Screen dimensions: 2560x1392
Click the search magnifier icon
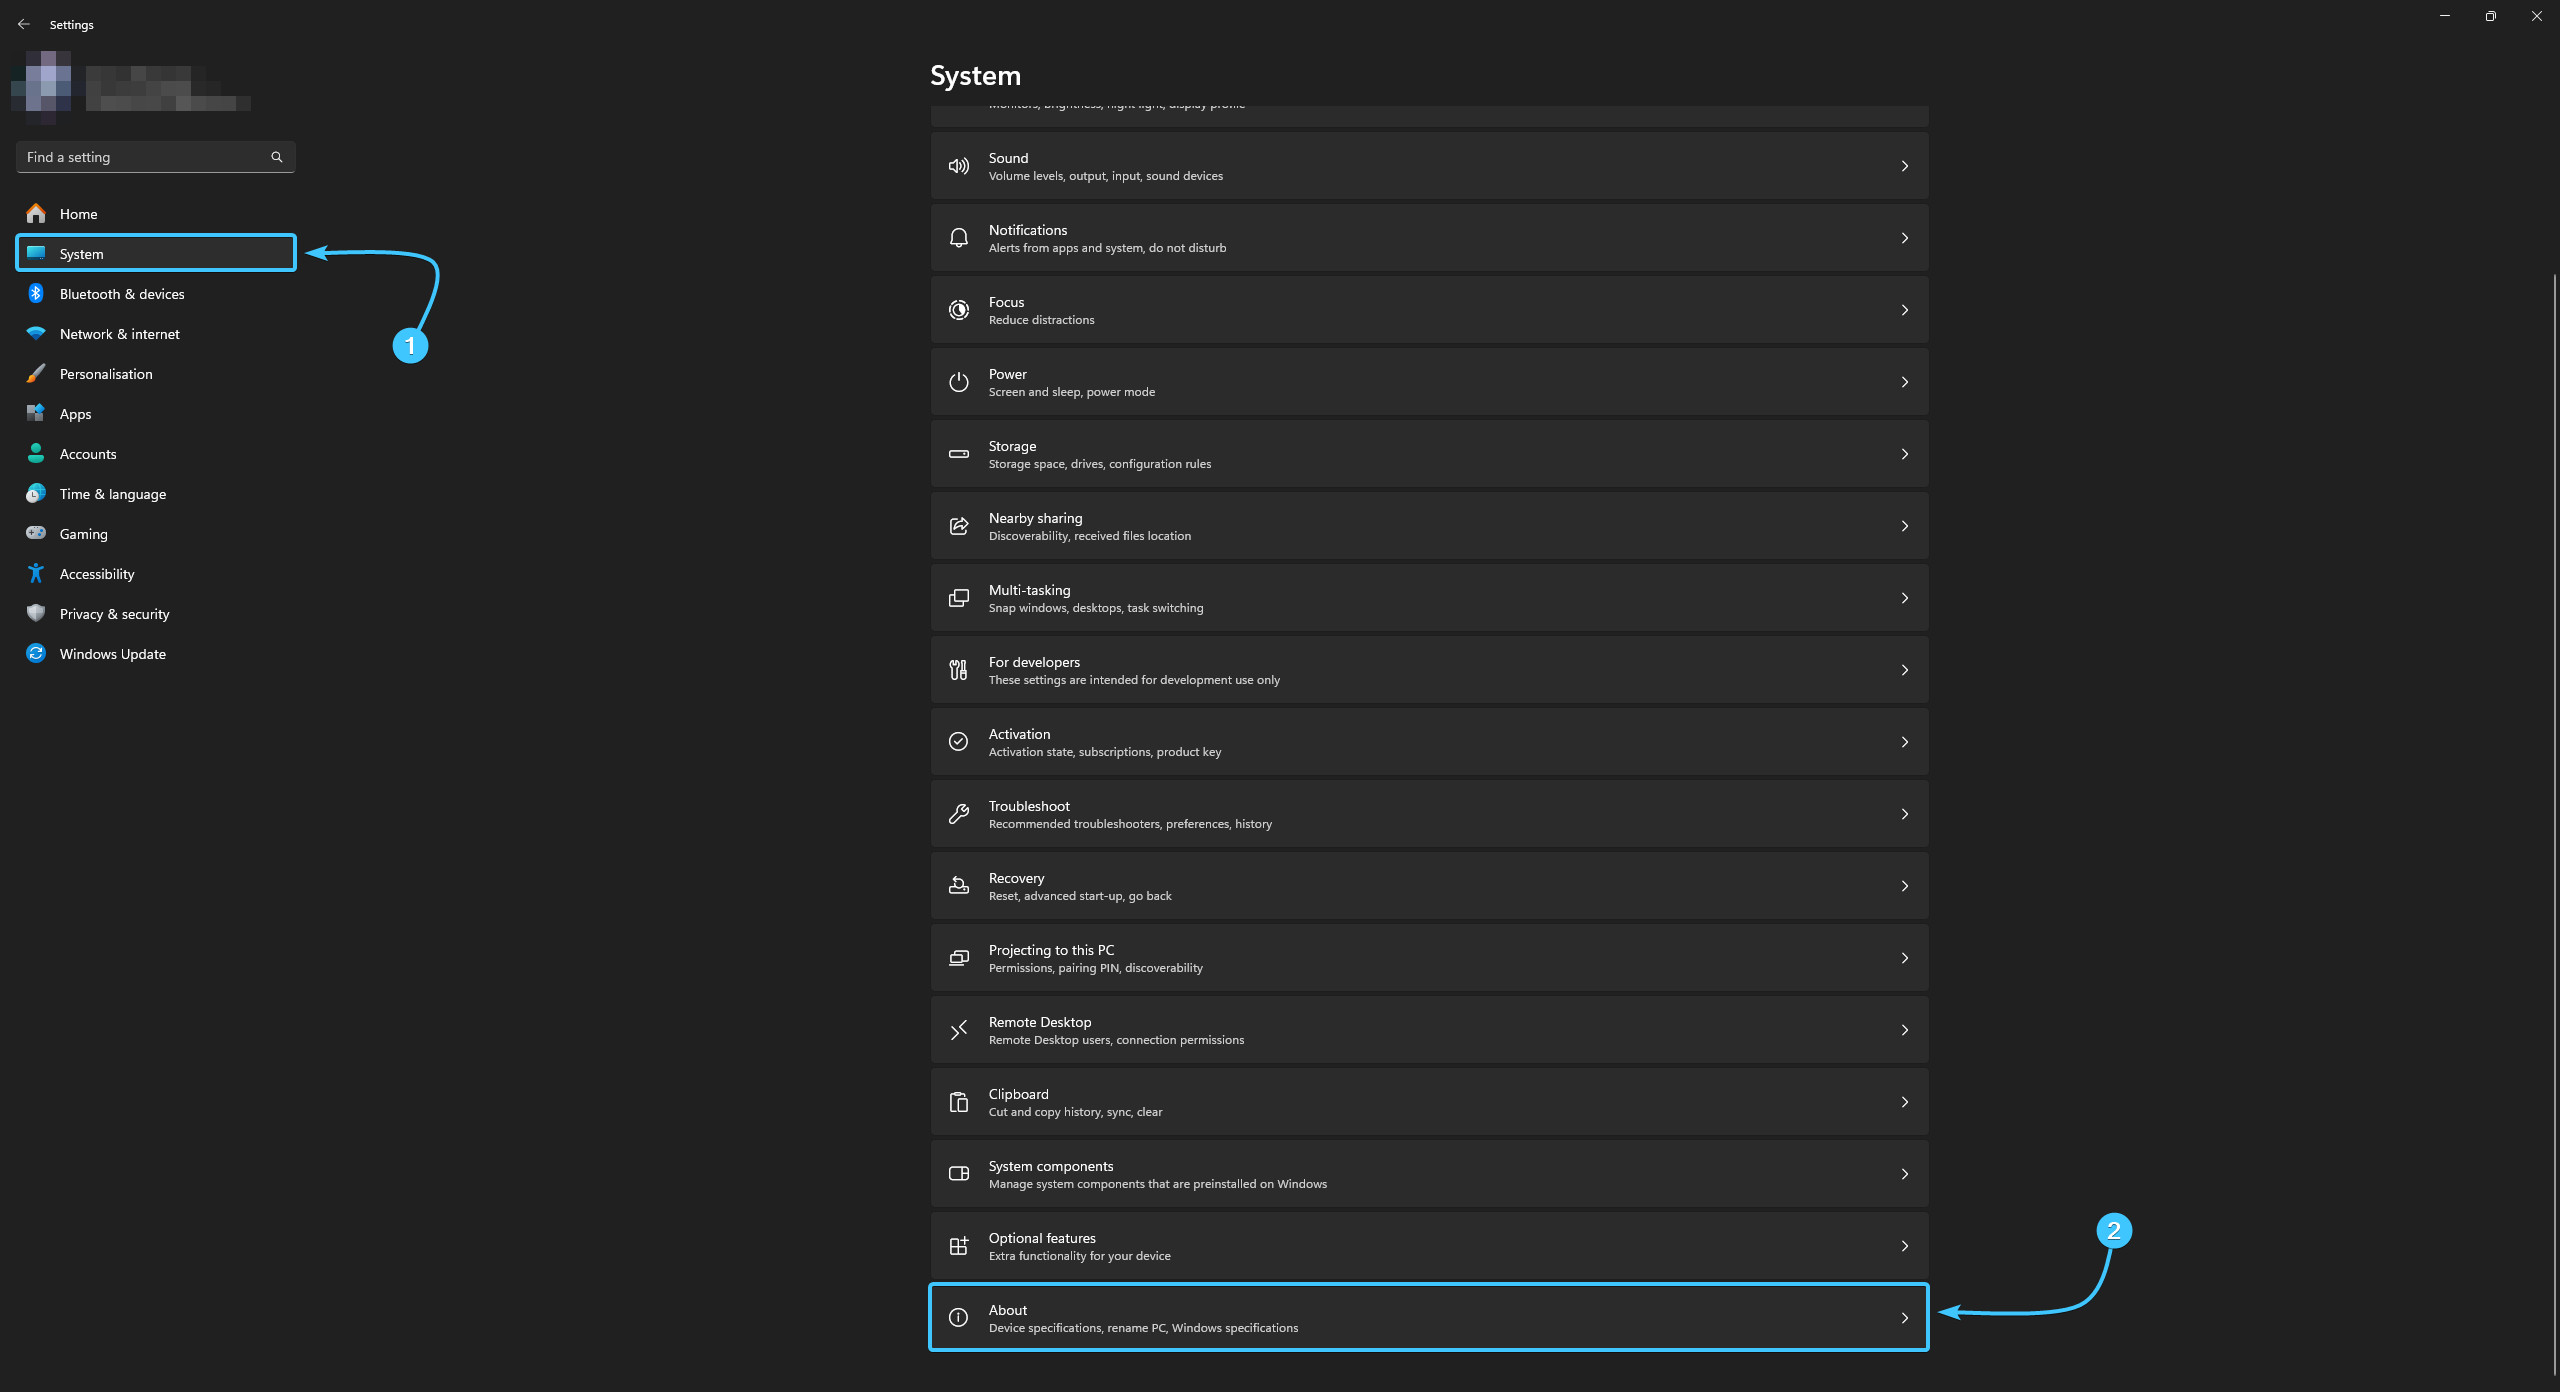pyautogui.click(x=277, y=157)
